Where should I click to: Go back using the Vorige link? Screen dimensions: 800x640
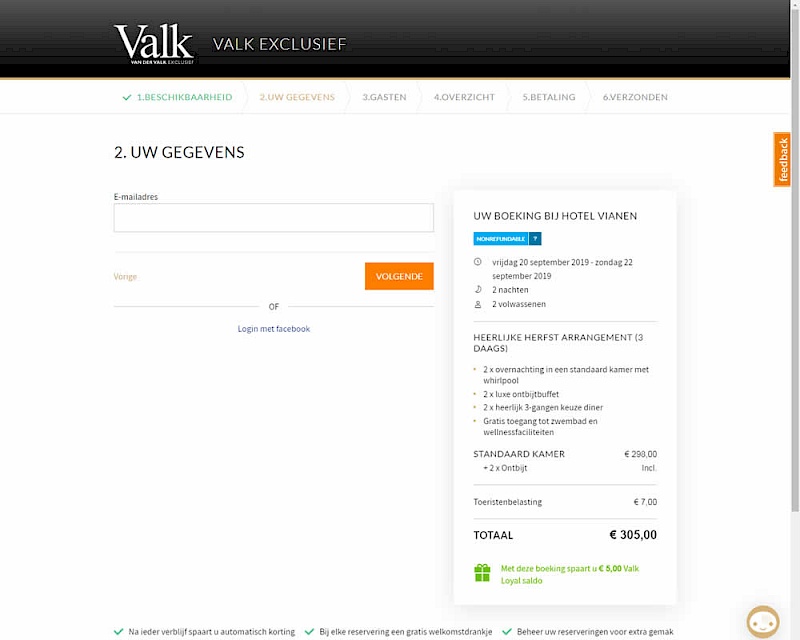[x=125, y=277]
